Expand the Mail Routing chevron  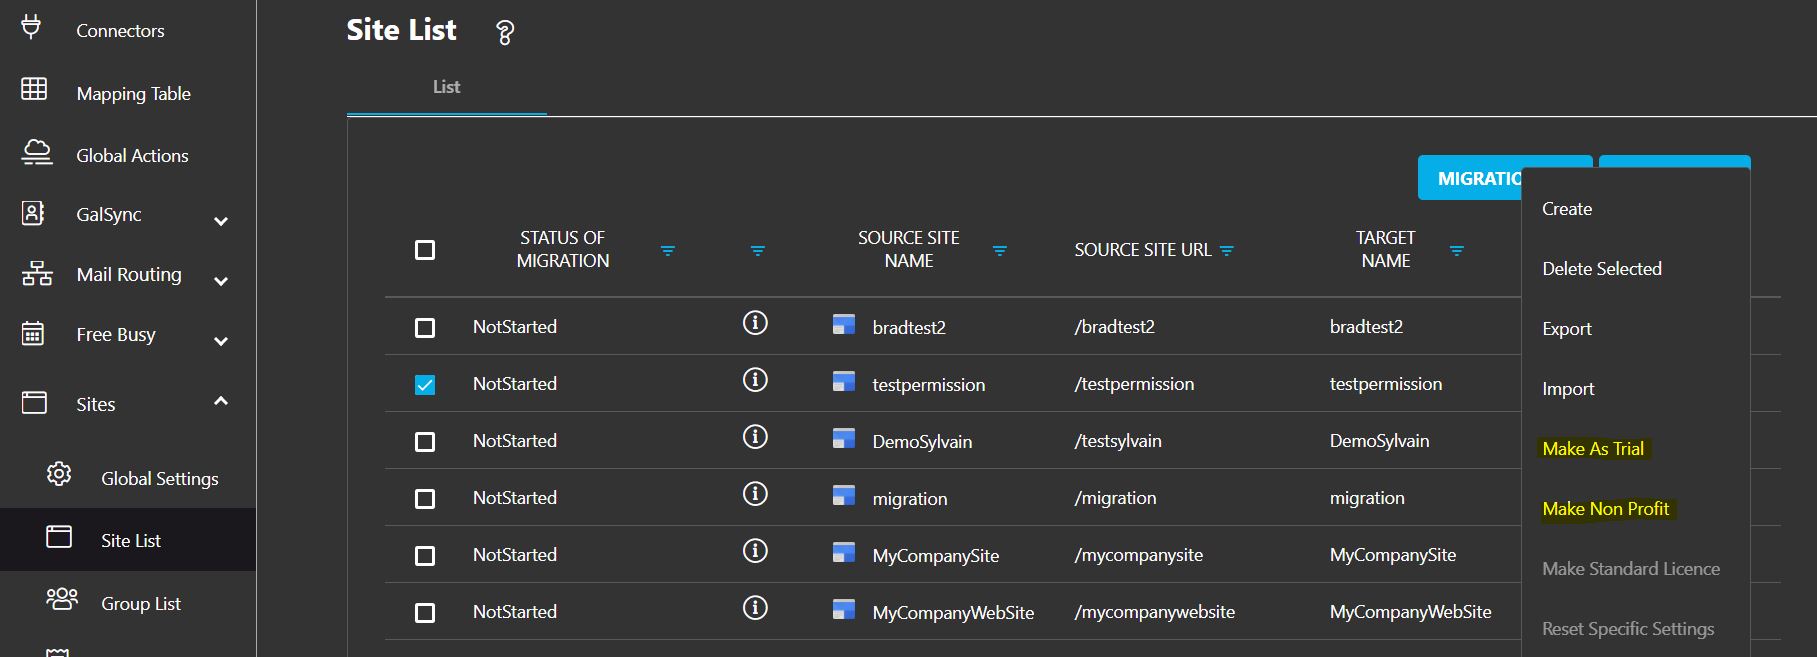[x=221, y=281]
